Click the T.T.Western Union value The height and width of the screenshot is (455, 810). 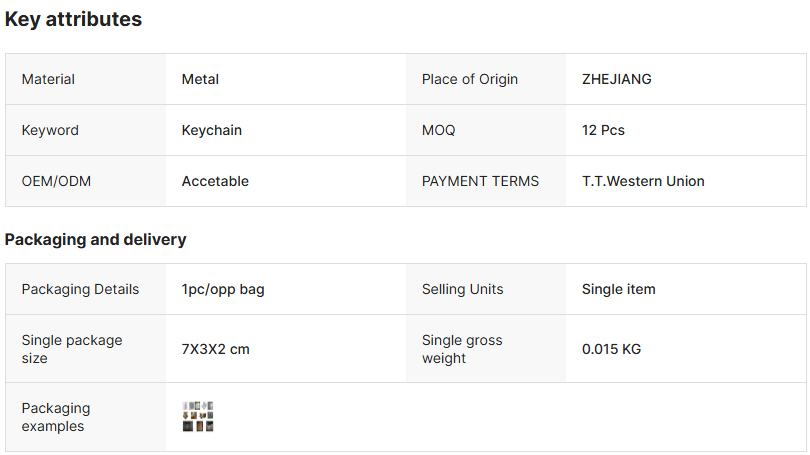pos(642,181)
